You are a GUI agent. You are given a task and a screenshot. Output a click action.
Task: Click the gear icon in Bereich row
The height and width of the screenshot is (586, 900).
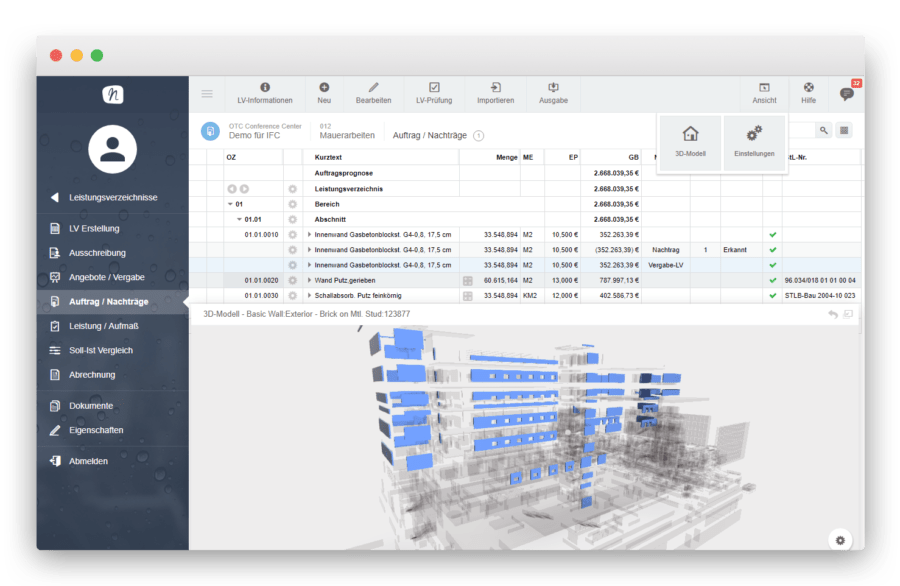[292, 204]
